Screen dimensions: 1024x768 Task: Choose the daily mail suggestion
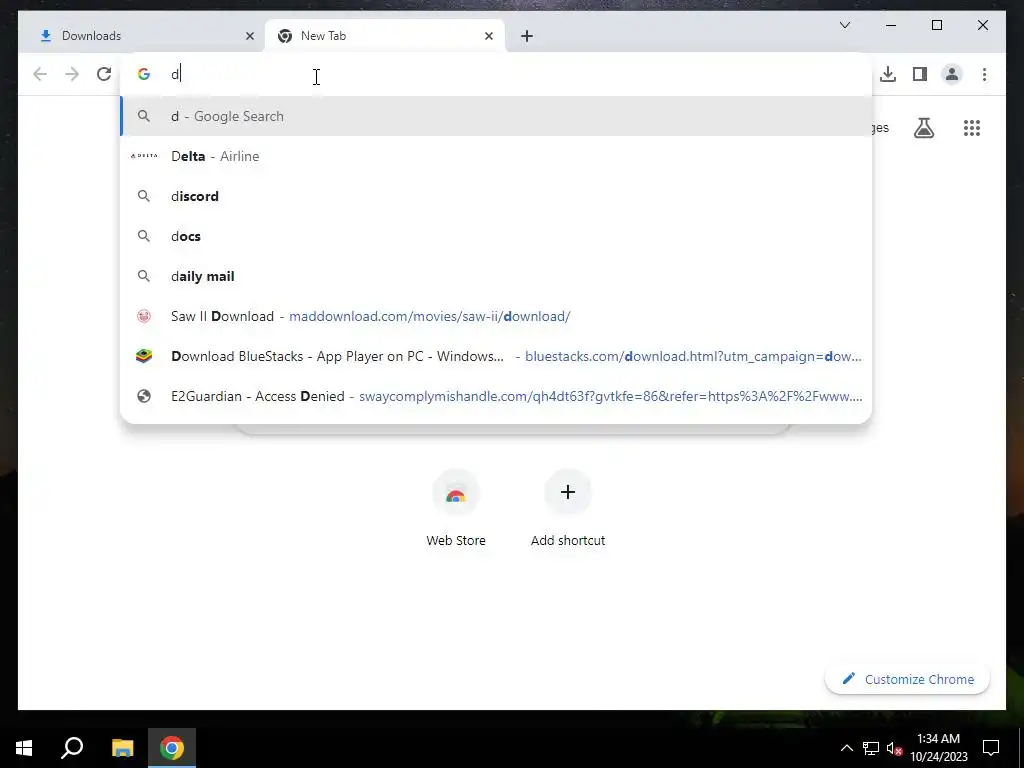click(x=496, y=276)
